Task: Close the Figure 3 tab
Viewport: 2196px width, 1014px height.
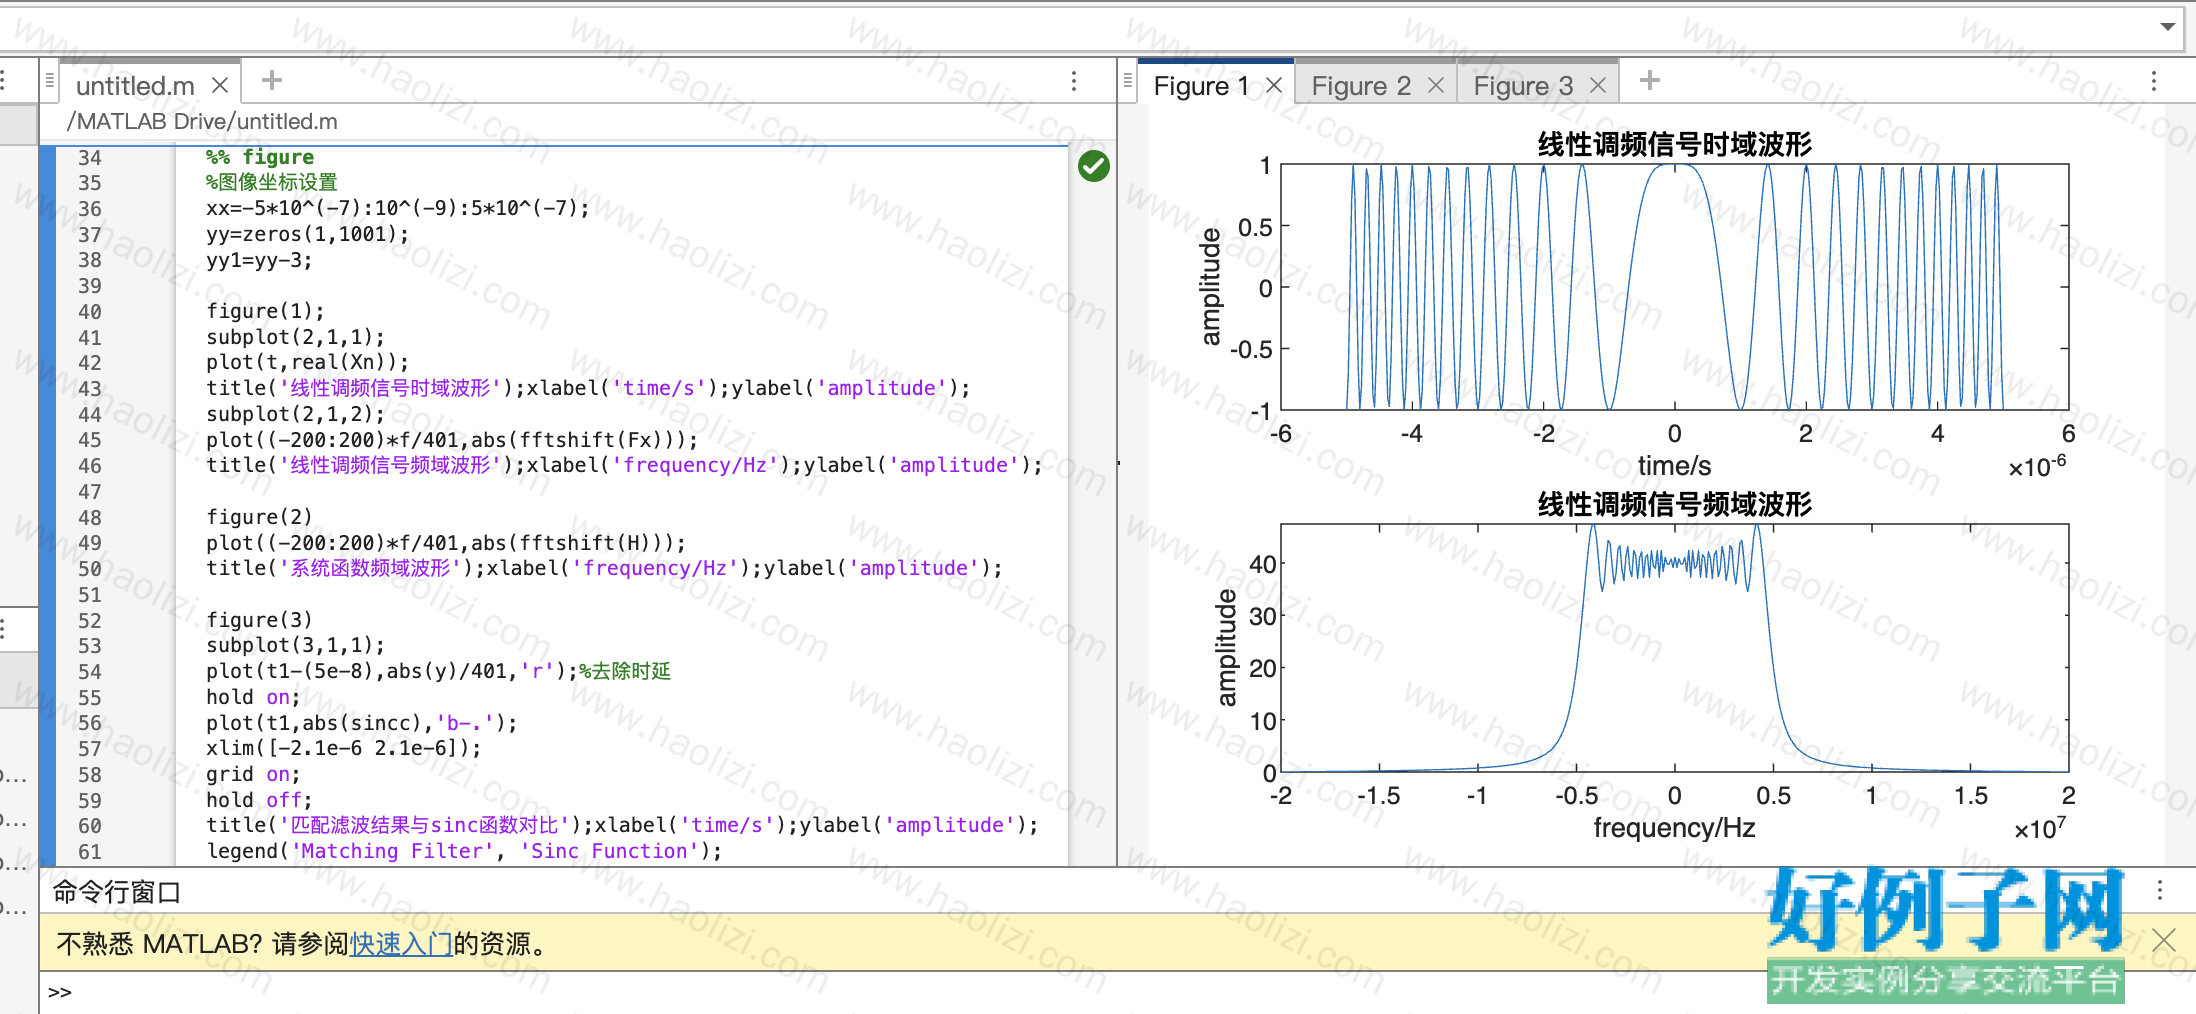Action: tap(1598, 86)
